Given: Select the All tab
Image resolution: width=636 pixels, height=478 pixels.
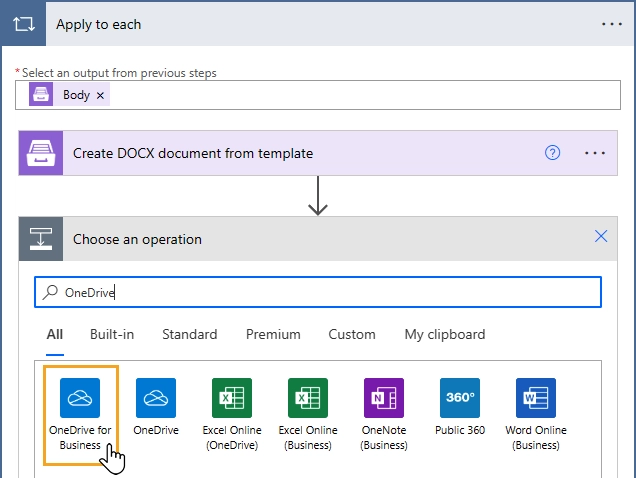Looking at the screenshot, I should (55, 334).
